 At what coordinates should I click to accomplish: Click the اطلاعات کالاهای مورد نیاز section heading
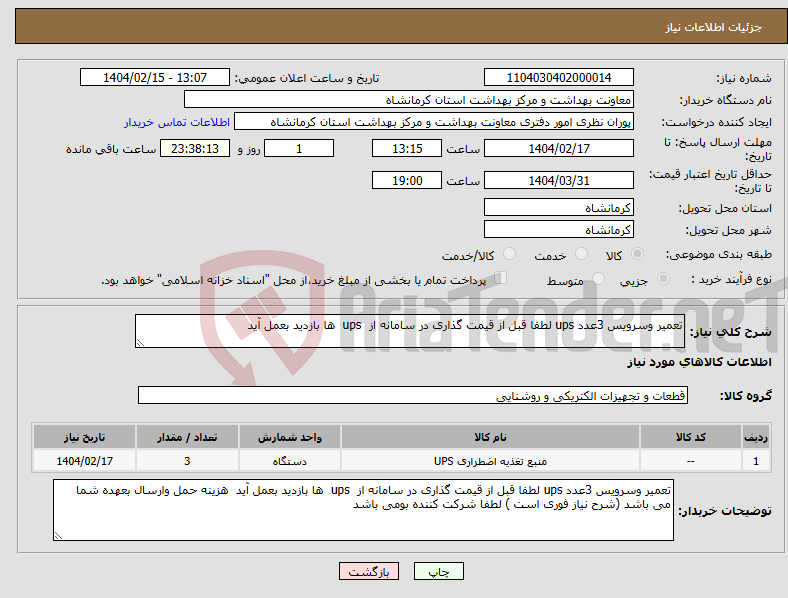pos(700,362)
